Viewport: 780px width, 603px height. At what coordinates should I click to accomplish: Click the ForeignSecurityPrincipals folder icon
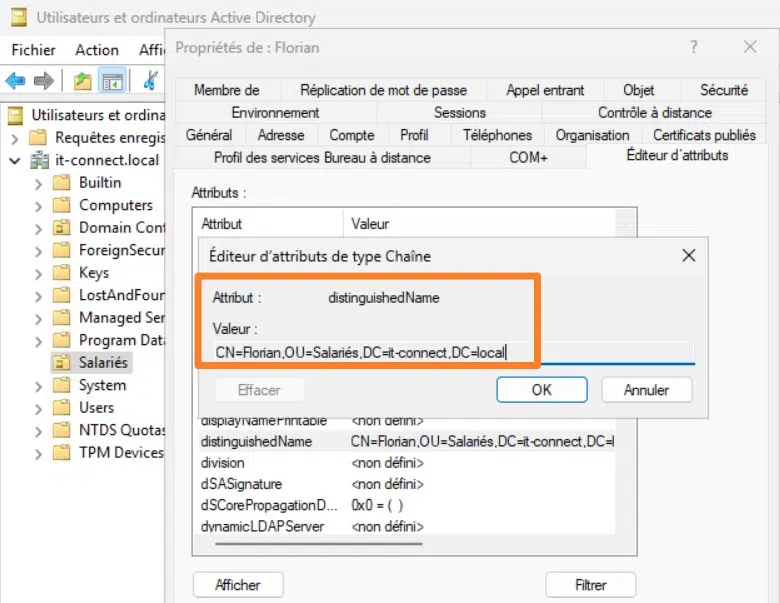click(x=62, y=250)
